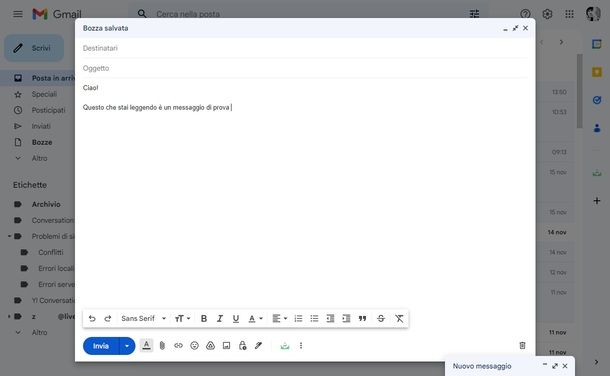
Task: Click the Destinatari recipients field
Action: [x=305, y=48]
